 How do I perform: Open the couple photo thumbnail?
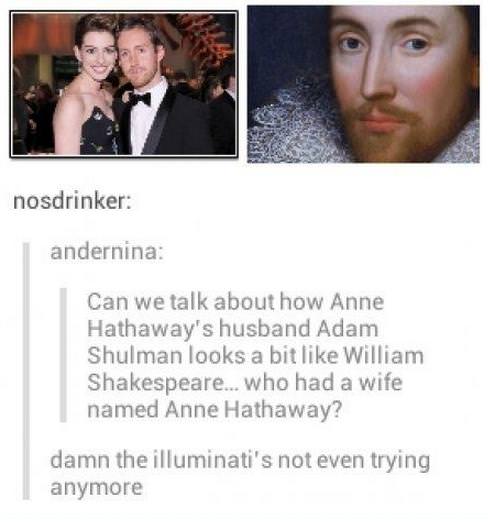(124, 84)
